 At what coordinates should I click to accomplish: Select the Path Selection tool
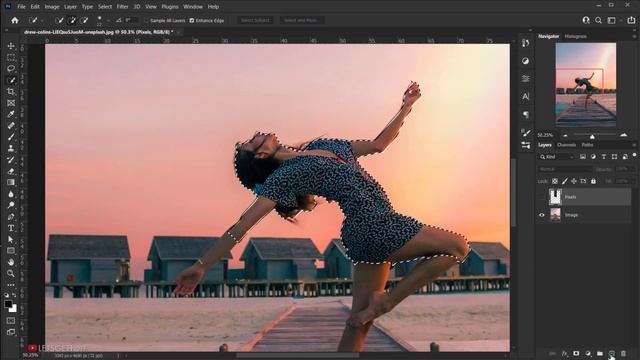pyautogui.click(x=11, y=239)
